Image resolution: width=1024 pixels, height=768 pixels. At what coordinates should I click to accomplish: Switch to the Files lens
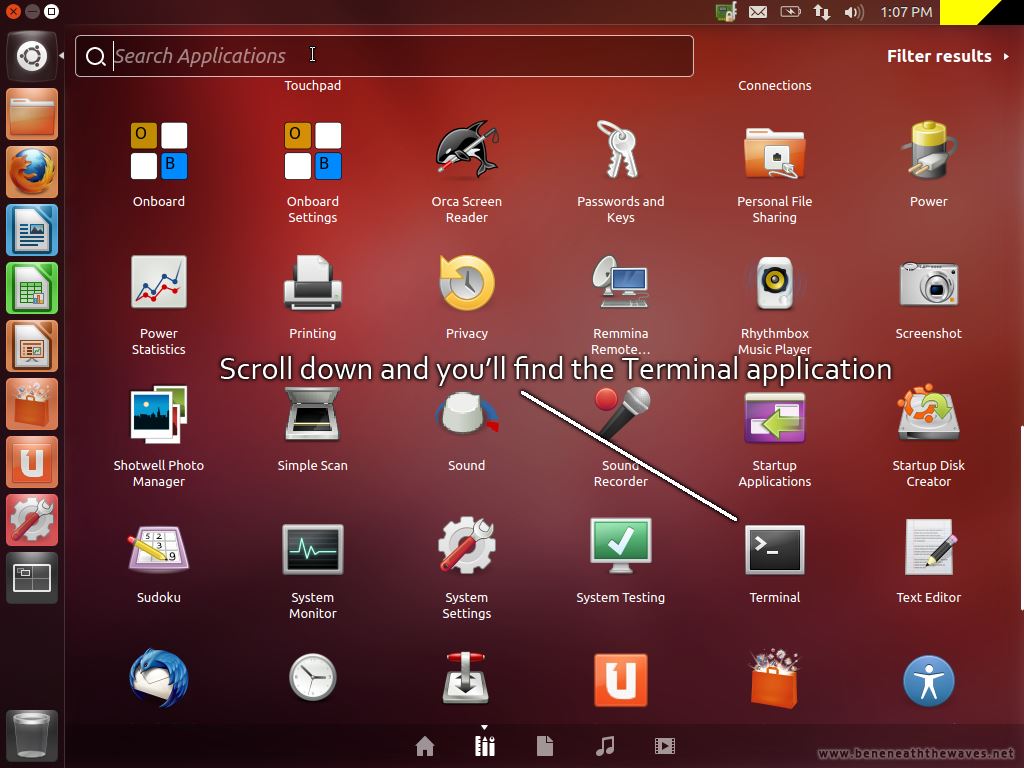coord(545,746)
